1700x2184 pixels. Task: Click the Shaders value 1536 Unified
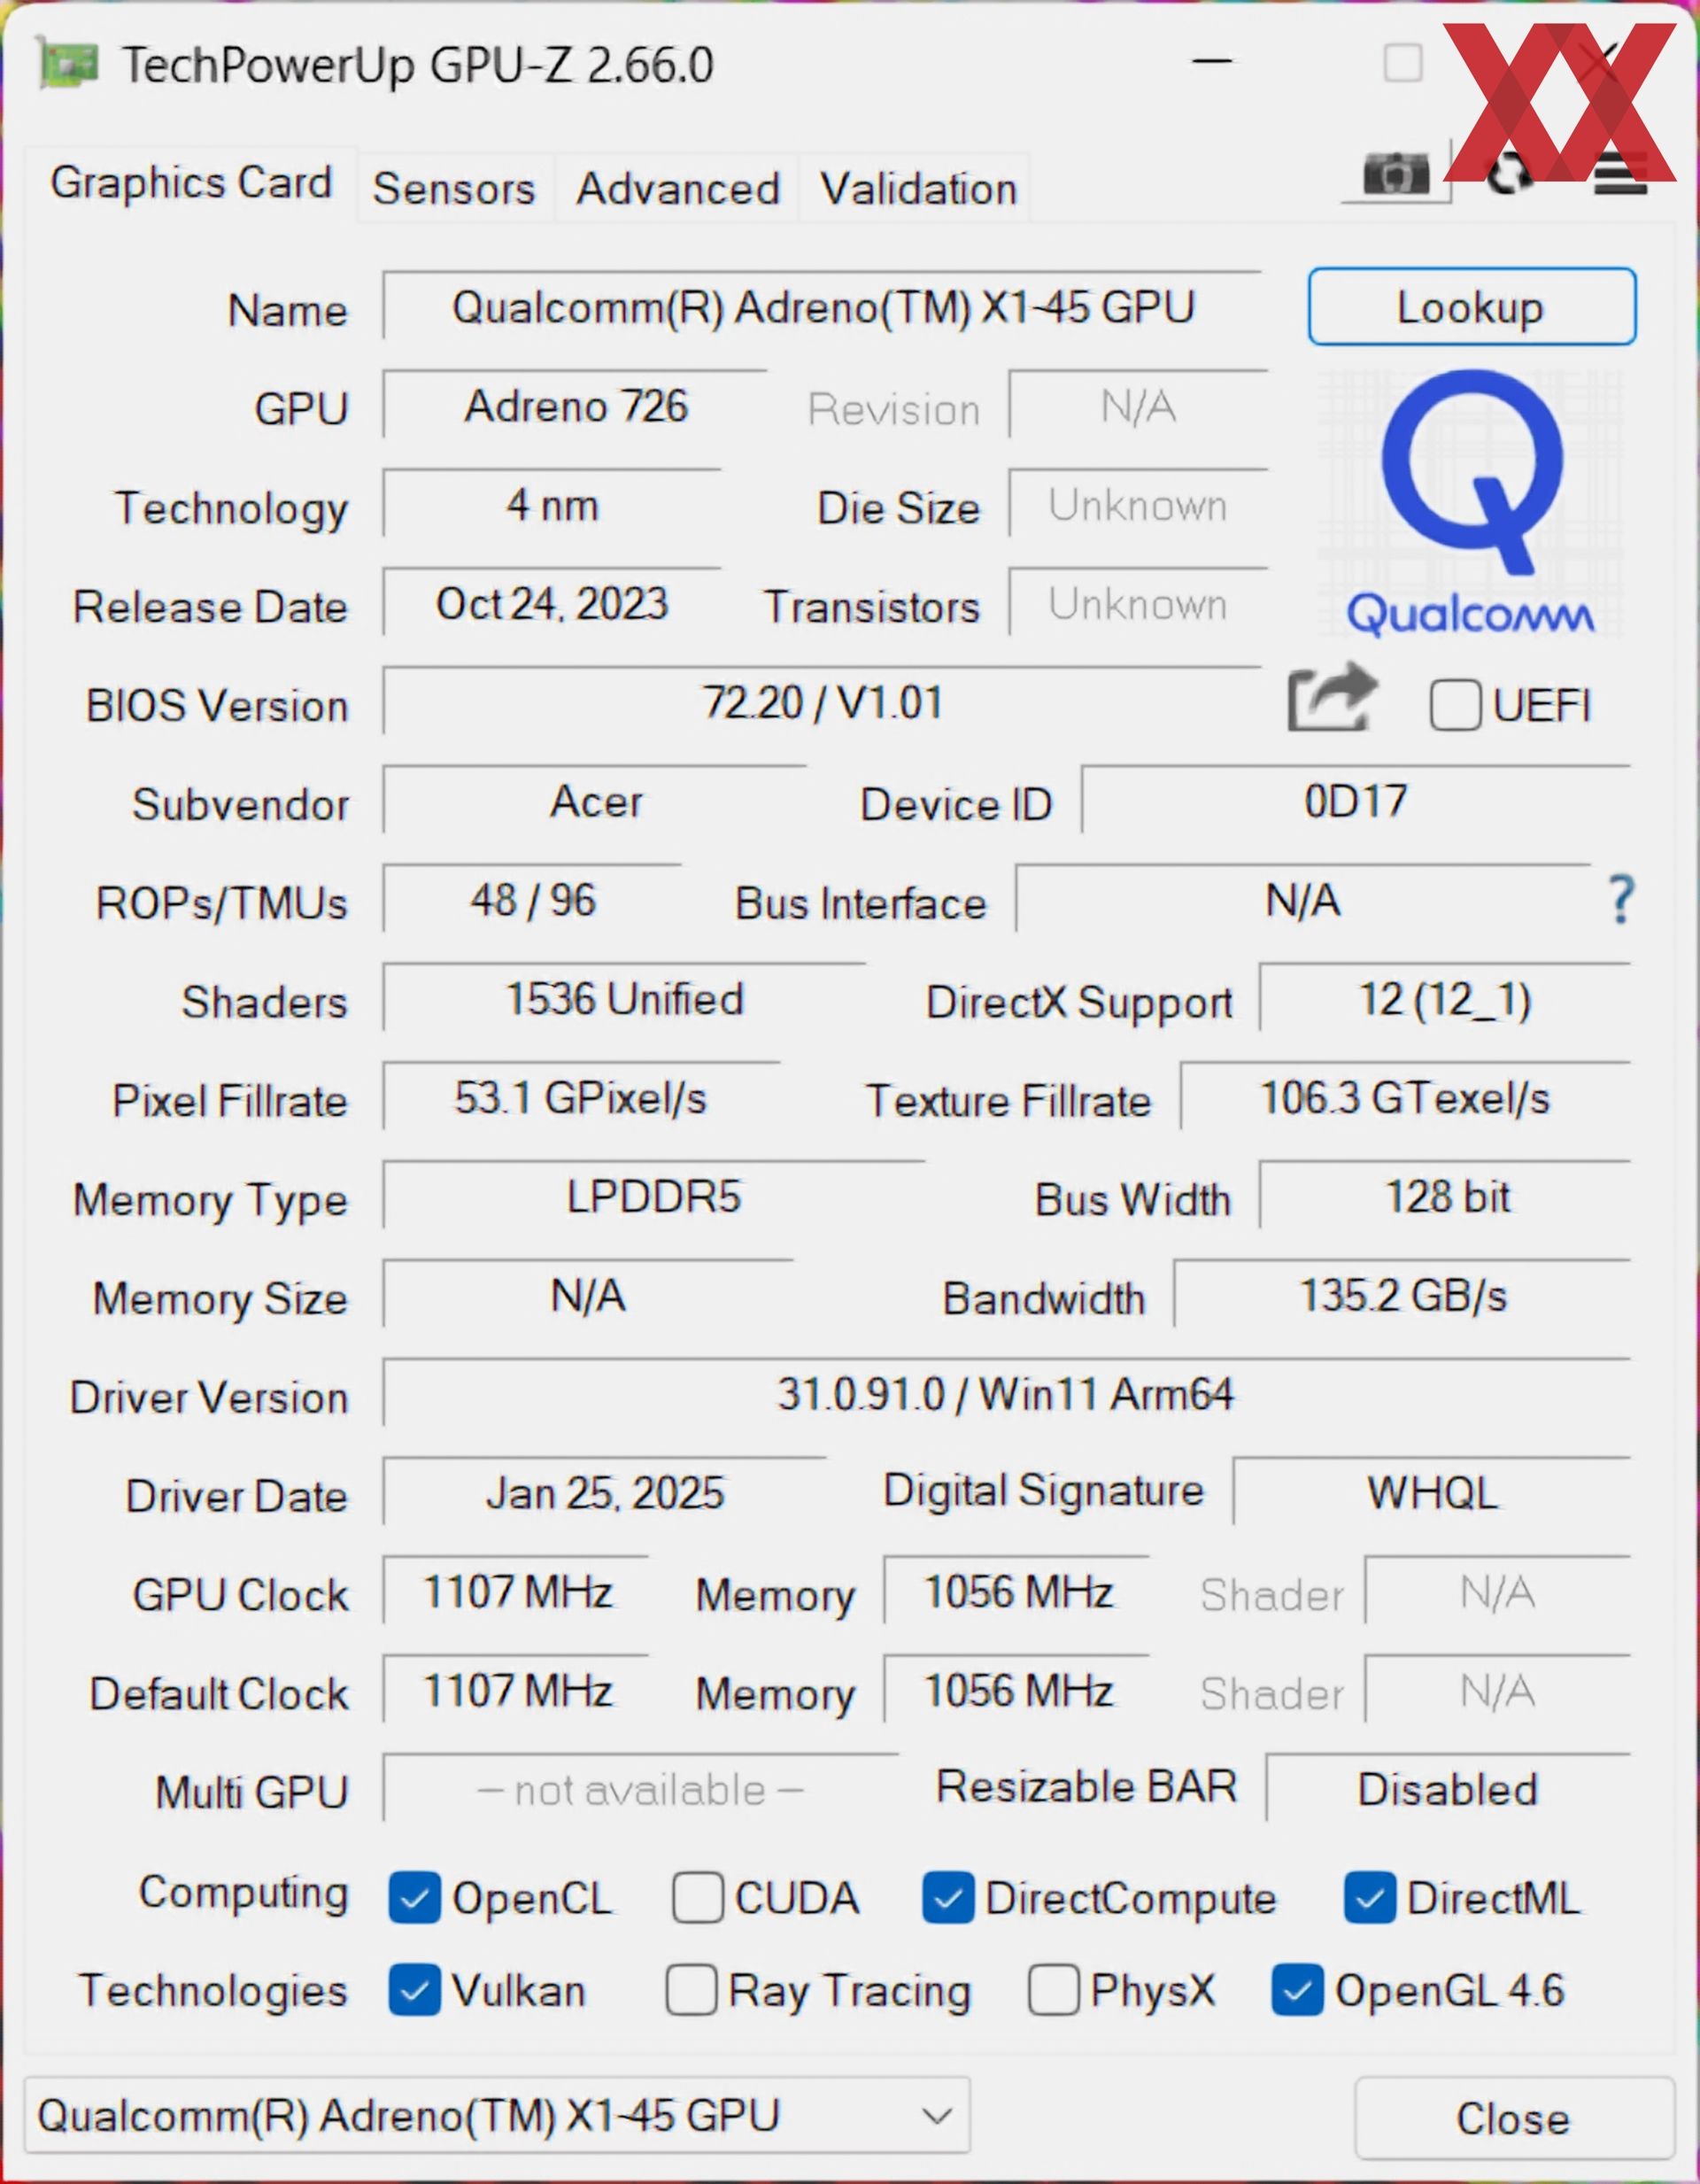click(624, 998)
